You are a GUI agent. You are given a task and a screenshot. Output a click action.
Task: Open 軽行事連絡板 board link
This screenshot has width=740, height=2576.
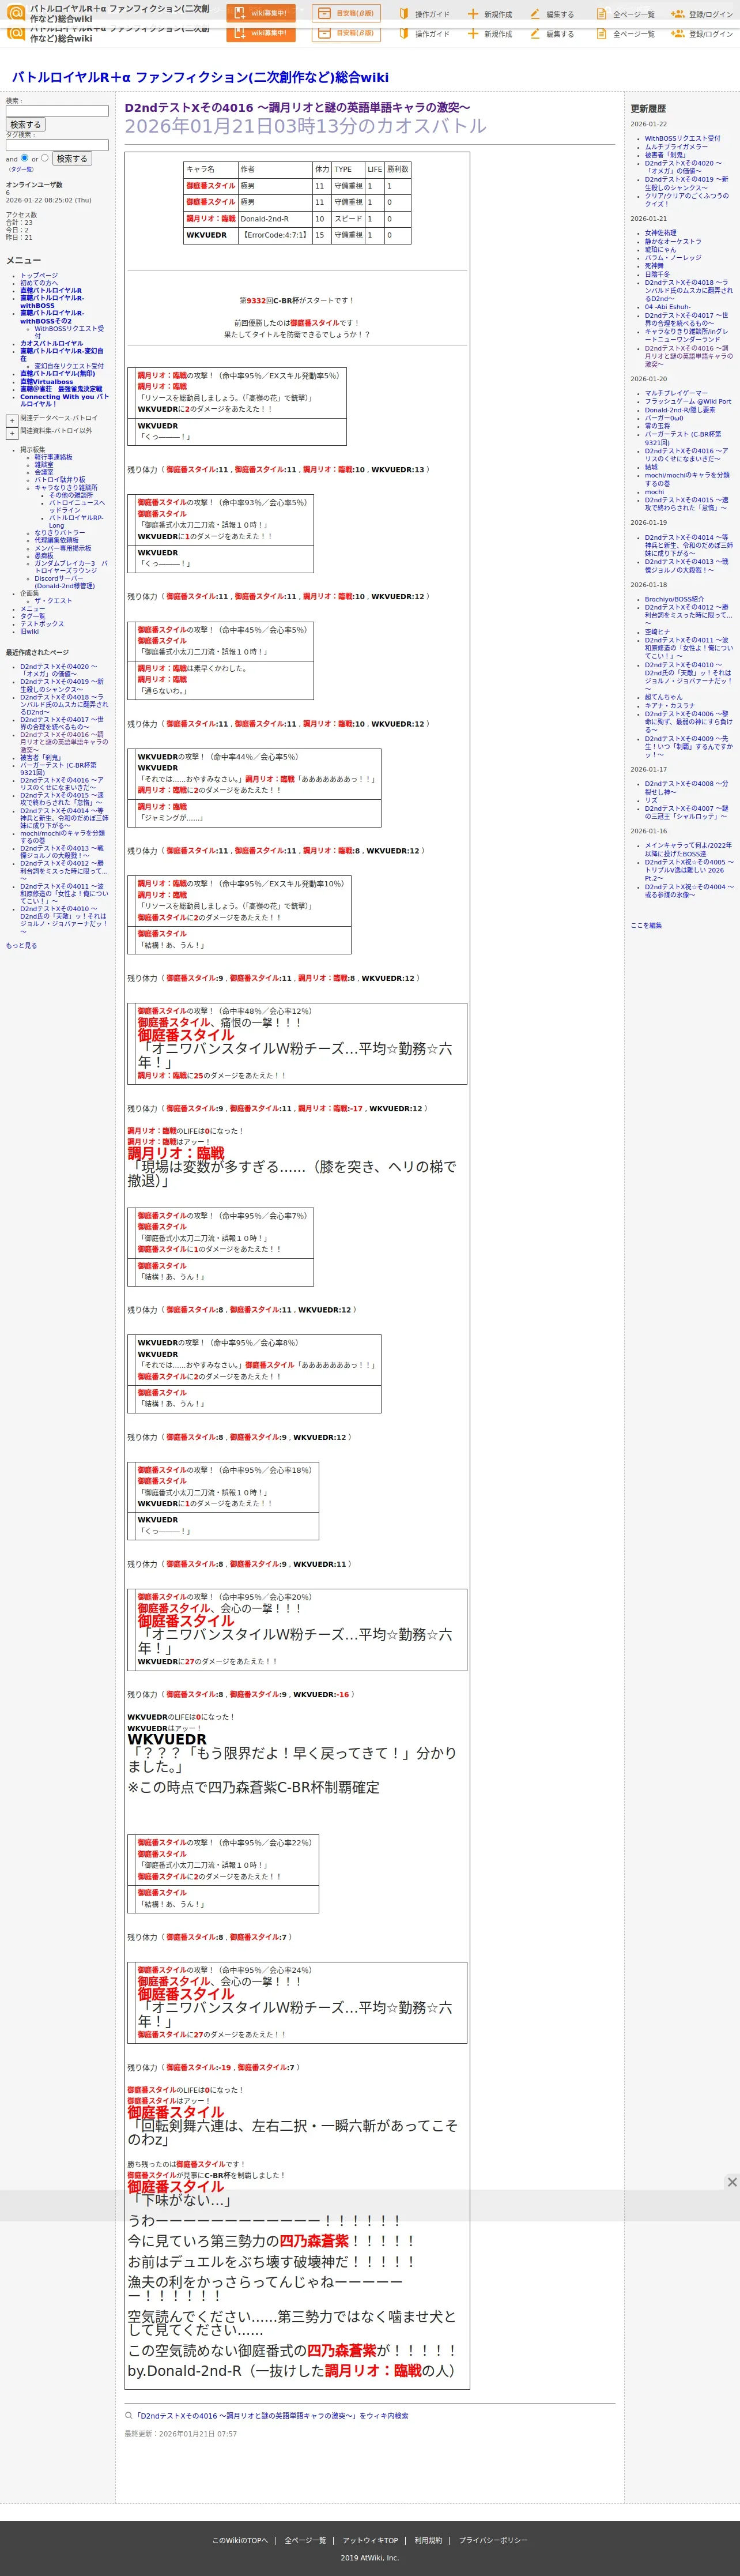[54, 457]
